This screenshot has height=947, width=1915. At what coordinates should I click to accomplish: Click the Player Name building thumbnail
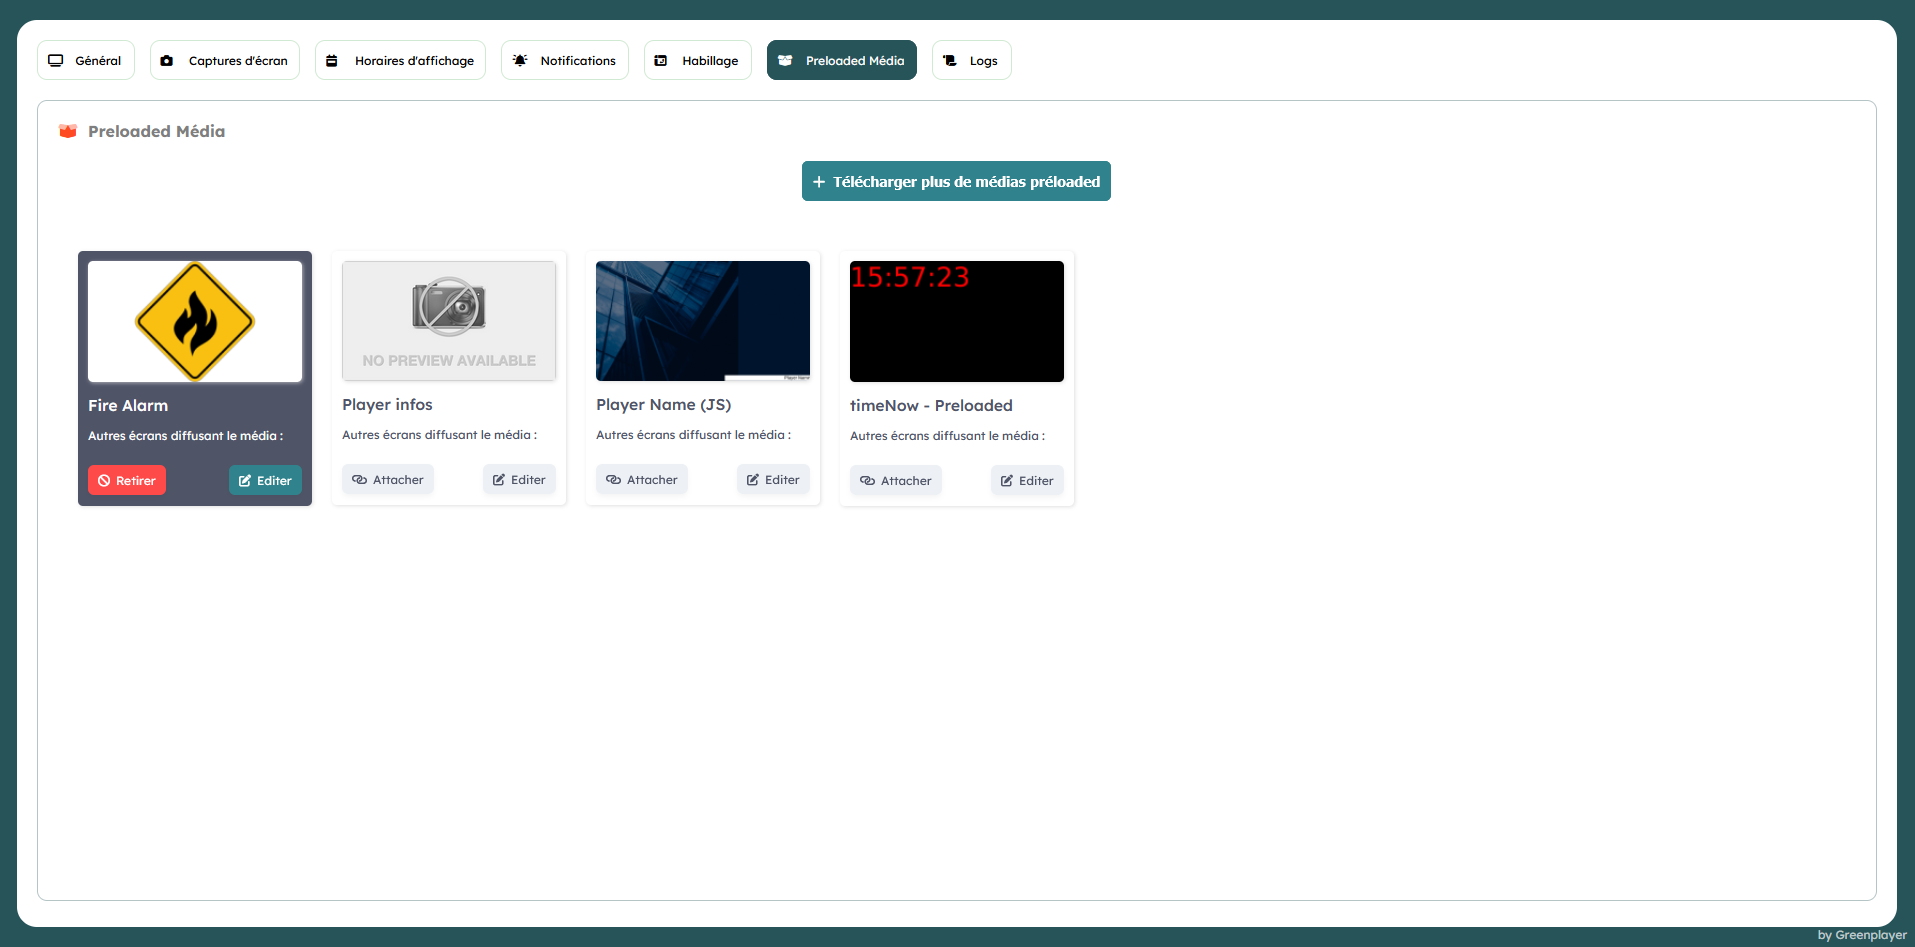(x=703, y=321)
